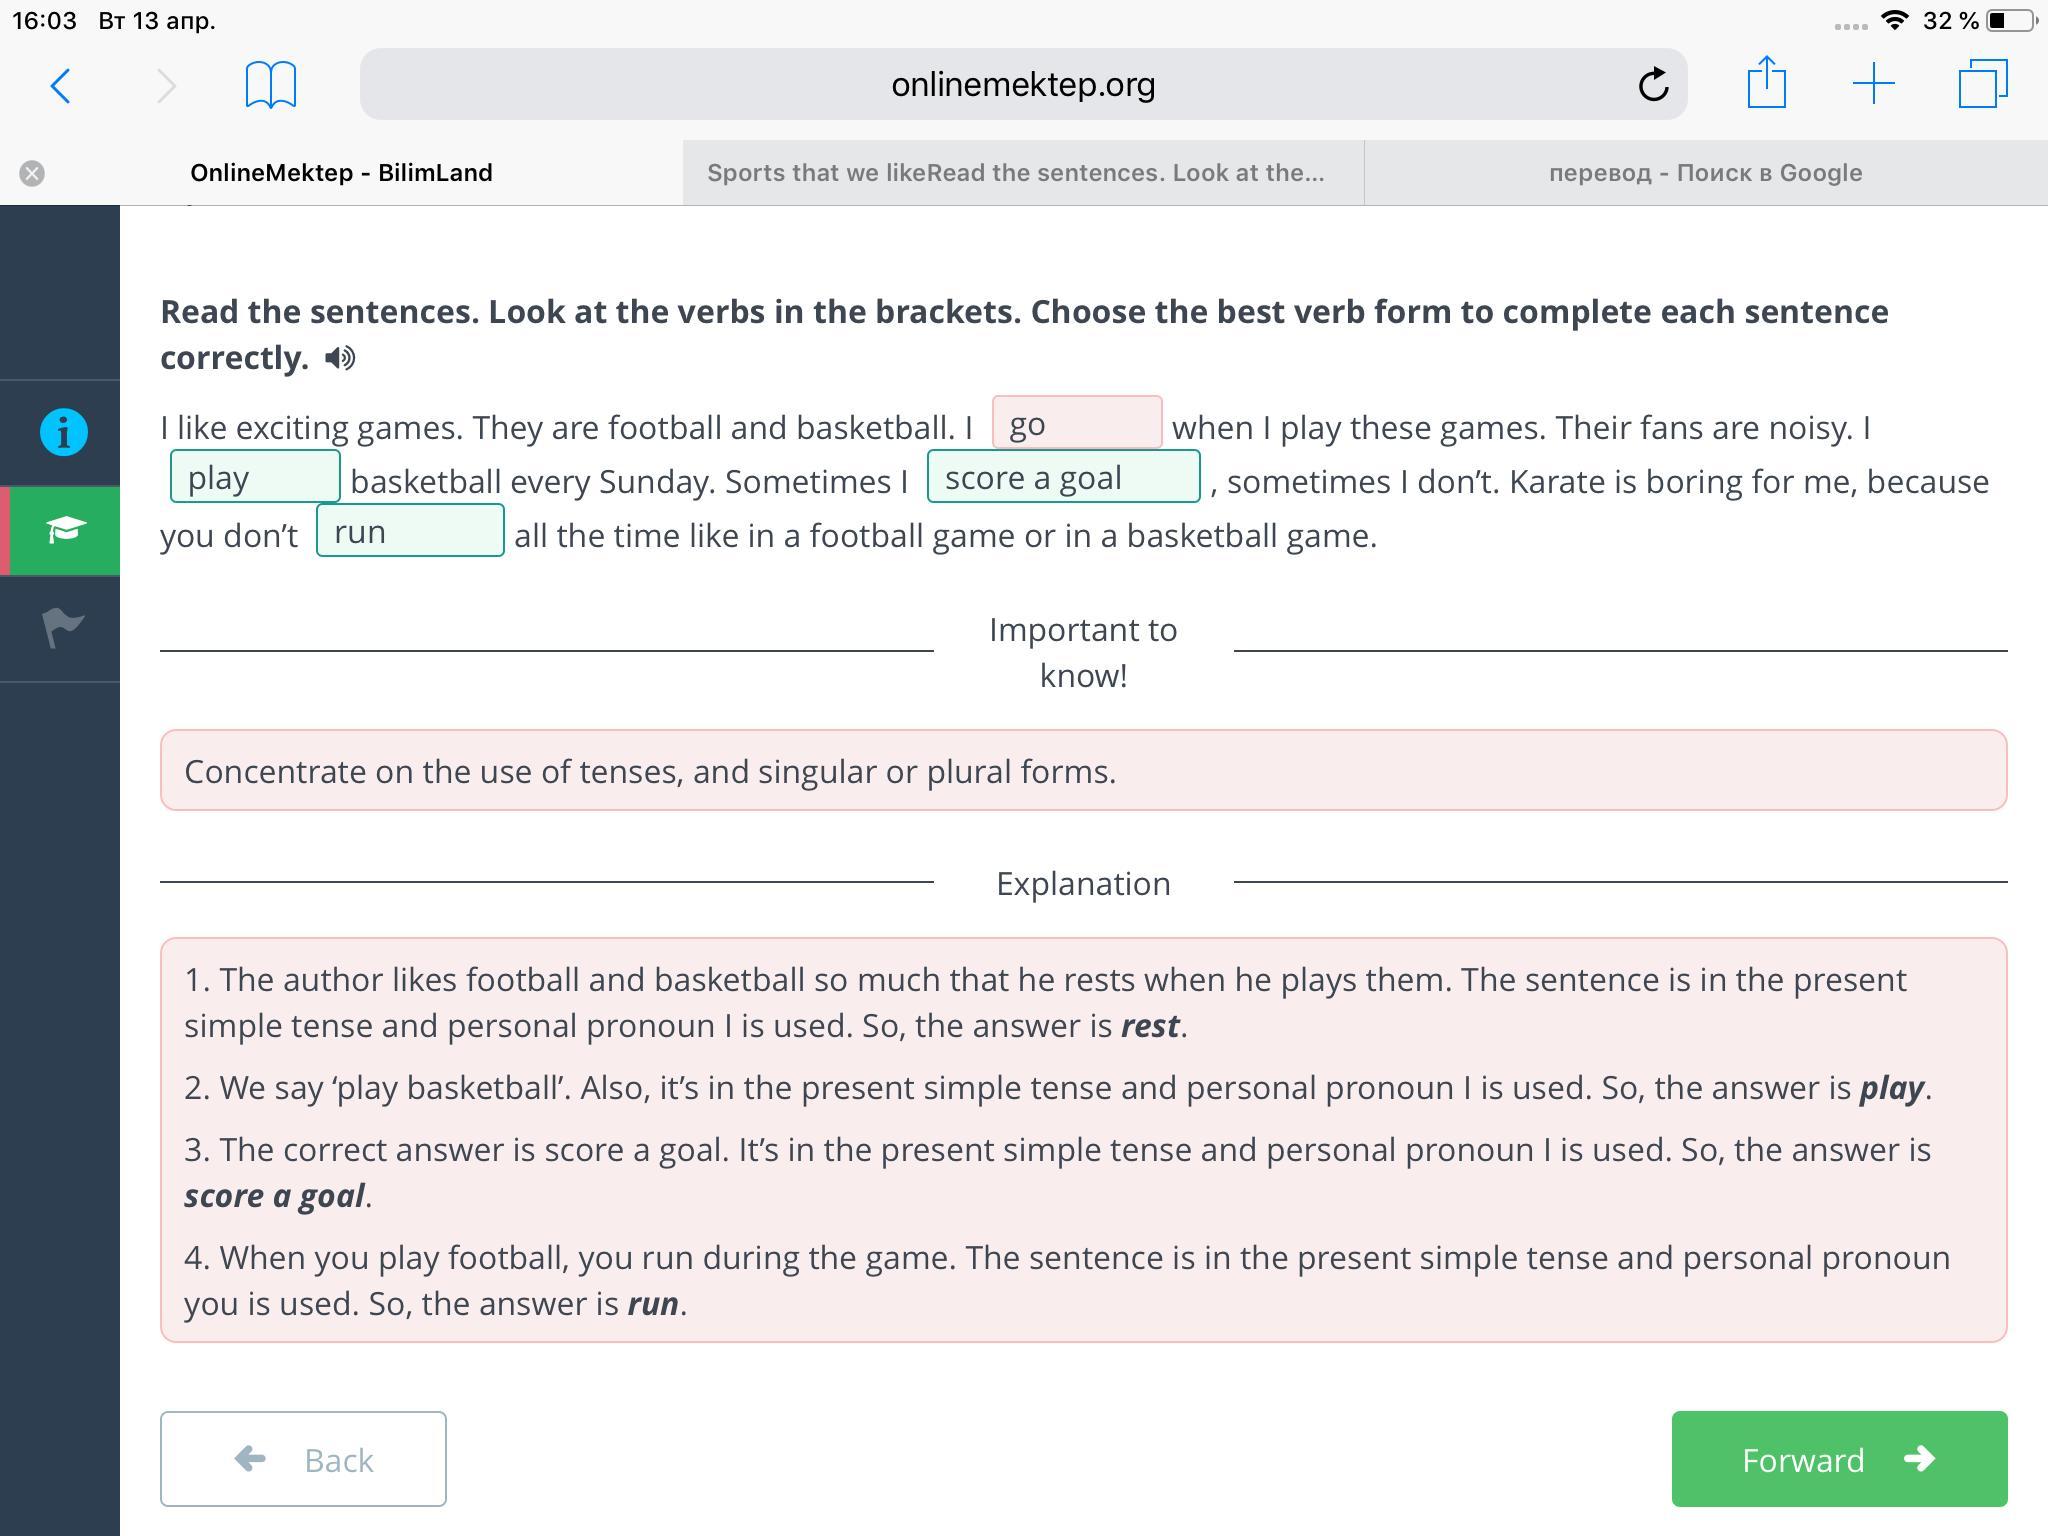Switch to the Sports that we like tab

(1024, 173)
